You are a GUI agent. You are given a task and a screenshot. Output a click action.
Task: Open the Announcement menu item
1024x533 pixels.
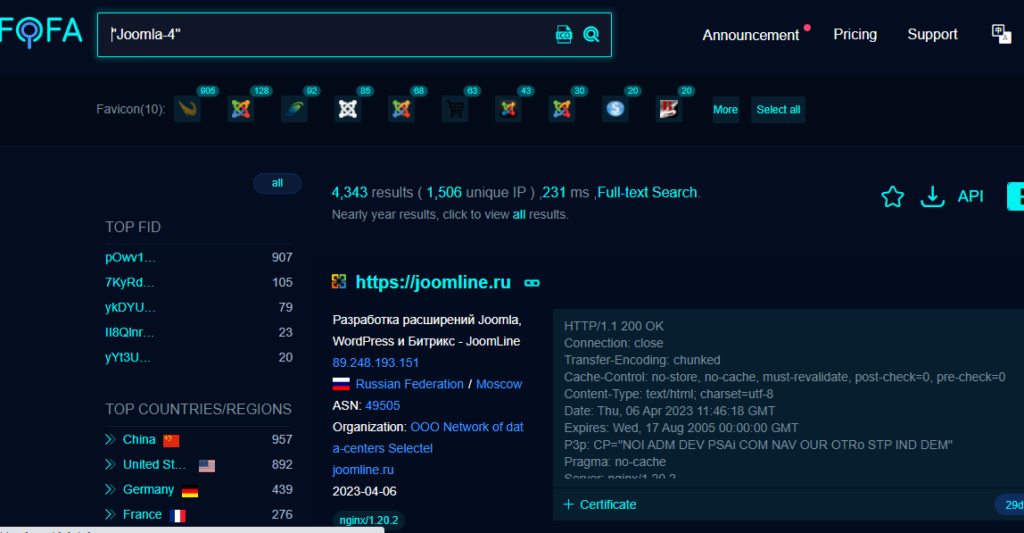click(750, 35)
